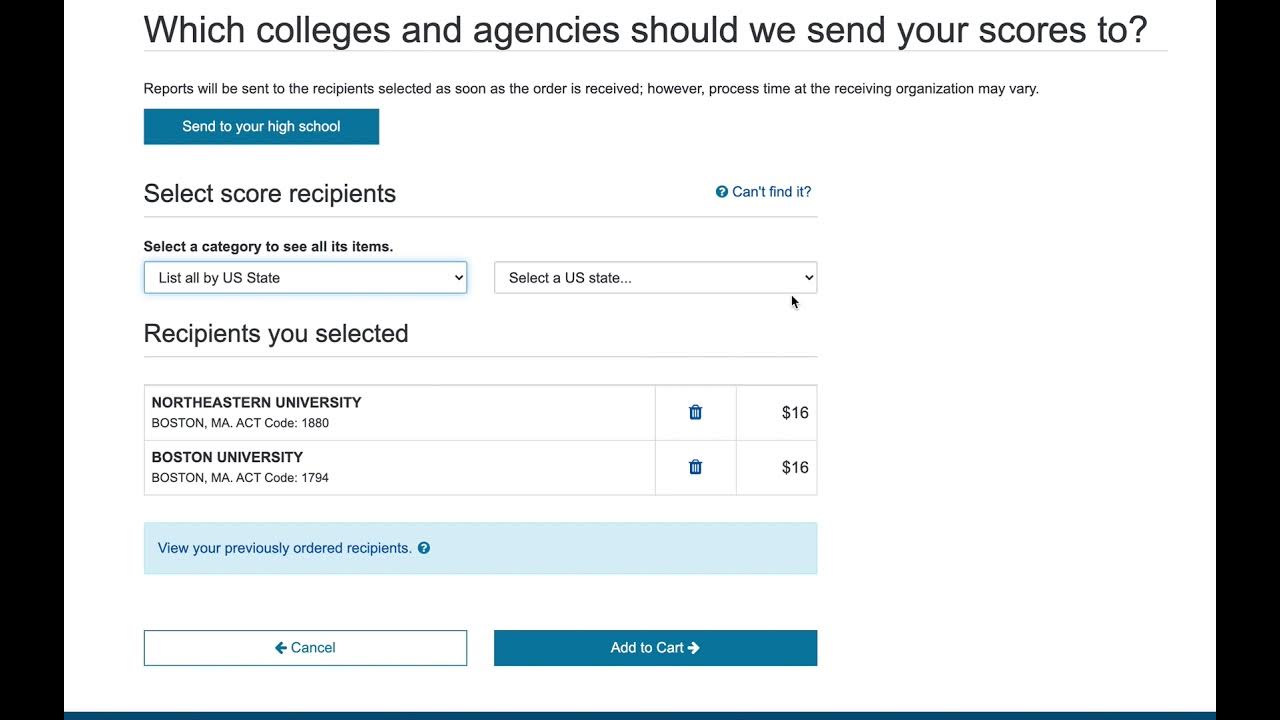Click the question mark icon beside "Can't find it?"

[722, 192]
